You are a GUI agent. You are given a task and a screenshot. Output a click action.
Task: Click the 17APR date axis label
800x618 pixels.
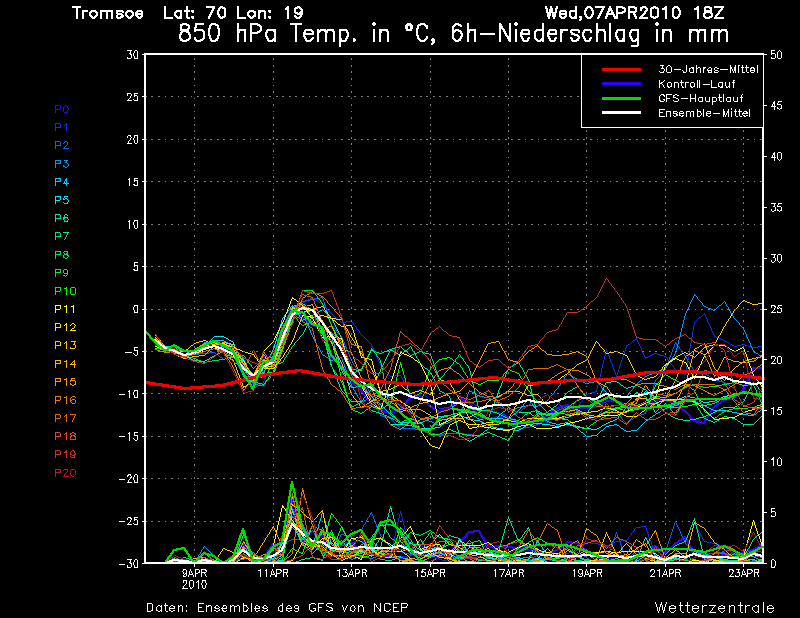point(508,573)
